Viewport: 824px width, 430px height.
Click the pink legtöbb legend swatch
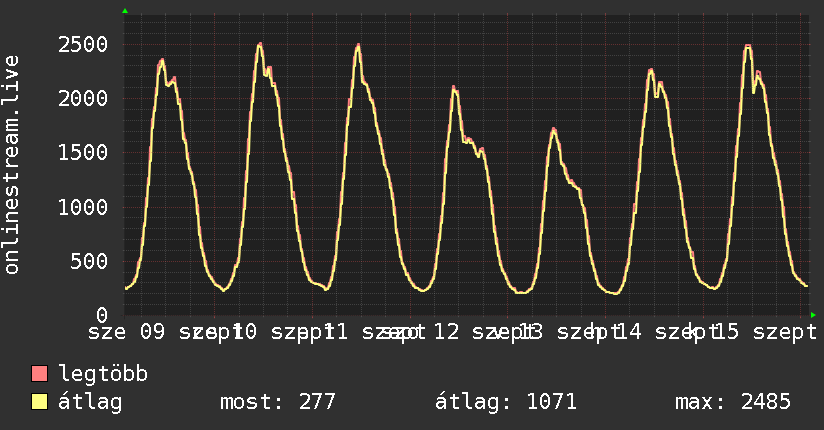point(39,373)
